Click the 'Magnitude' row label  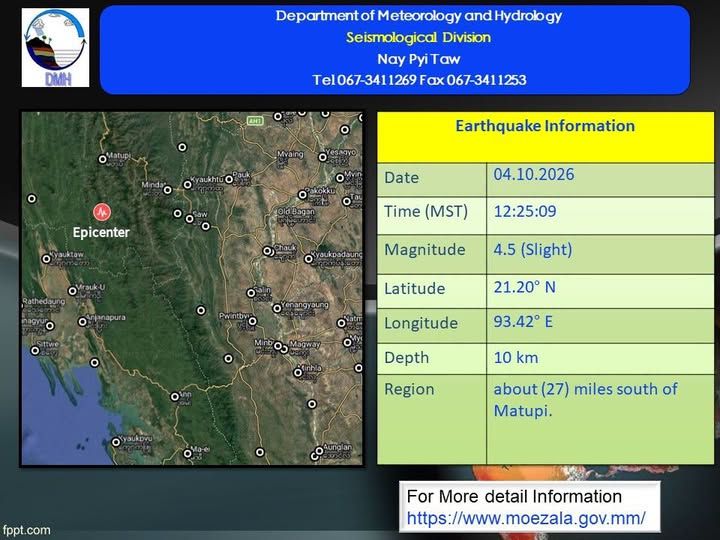point(425,250)
